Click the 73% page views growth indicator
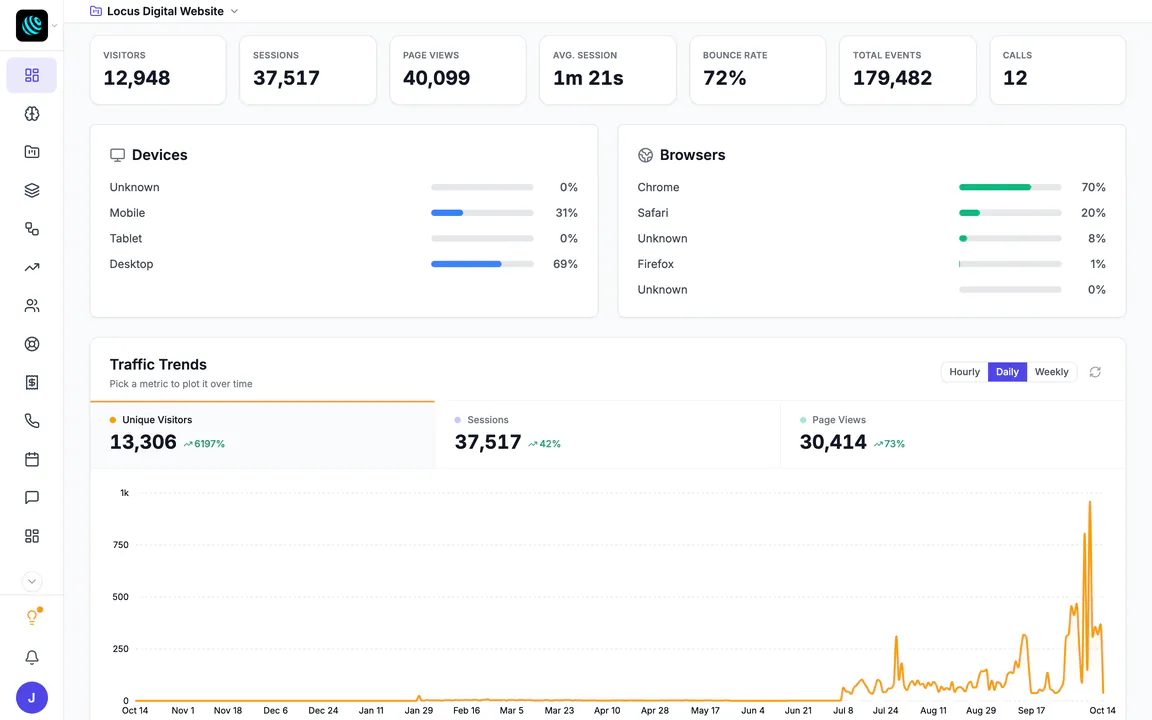The height and width of the screenshot is (720, 1152). [x=889, y=444]
